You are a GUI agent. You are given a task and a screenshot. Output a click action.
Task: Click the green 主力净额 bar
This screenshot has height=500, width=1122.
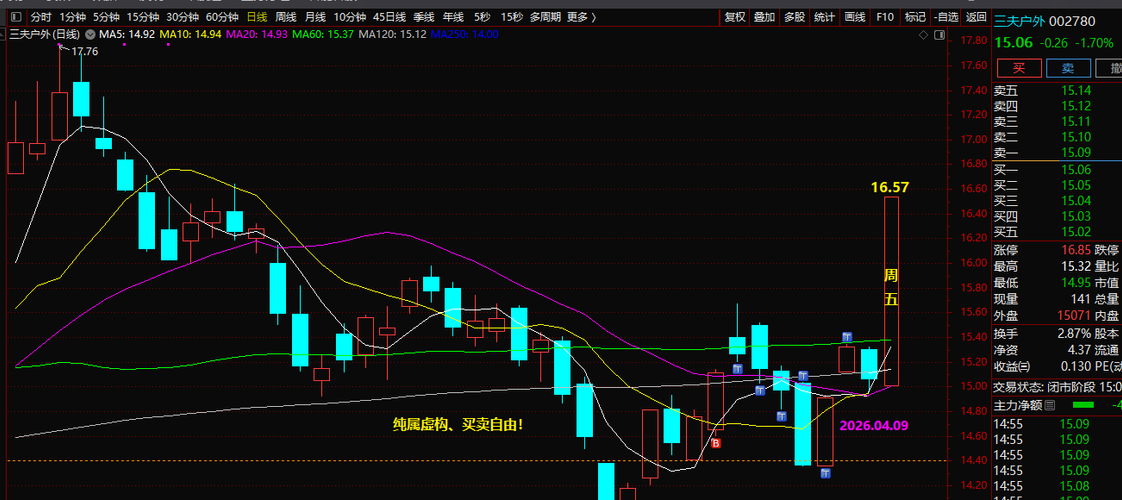click(1084, 406)
